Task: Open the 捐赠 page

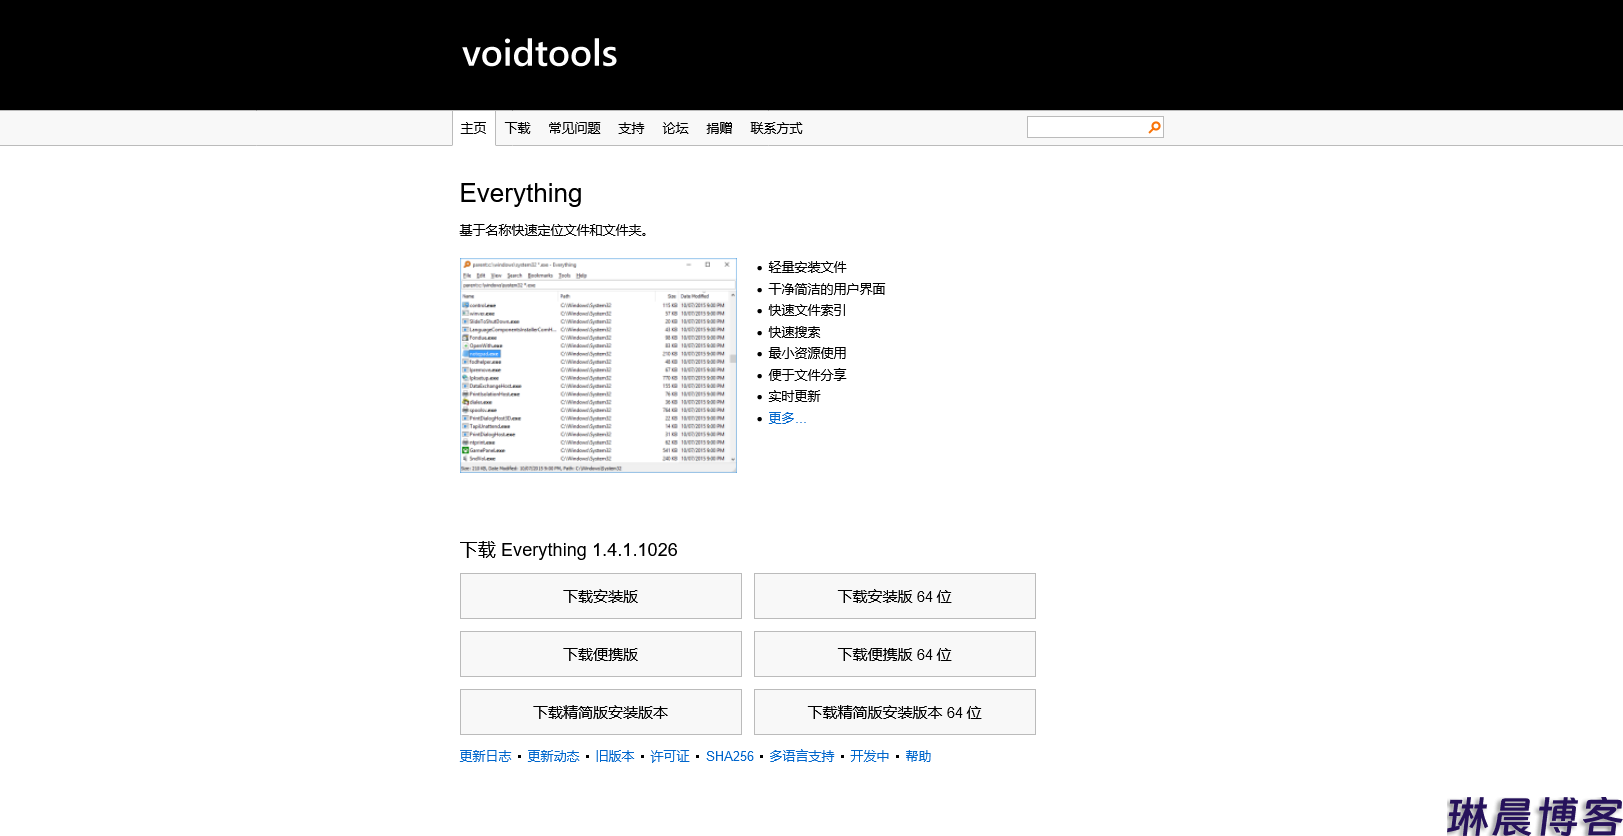Action: point(719,128)
